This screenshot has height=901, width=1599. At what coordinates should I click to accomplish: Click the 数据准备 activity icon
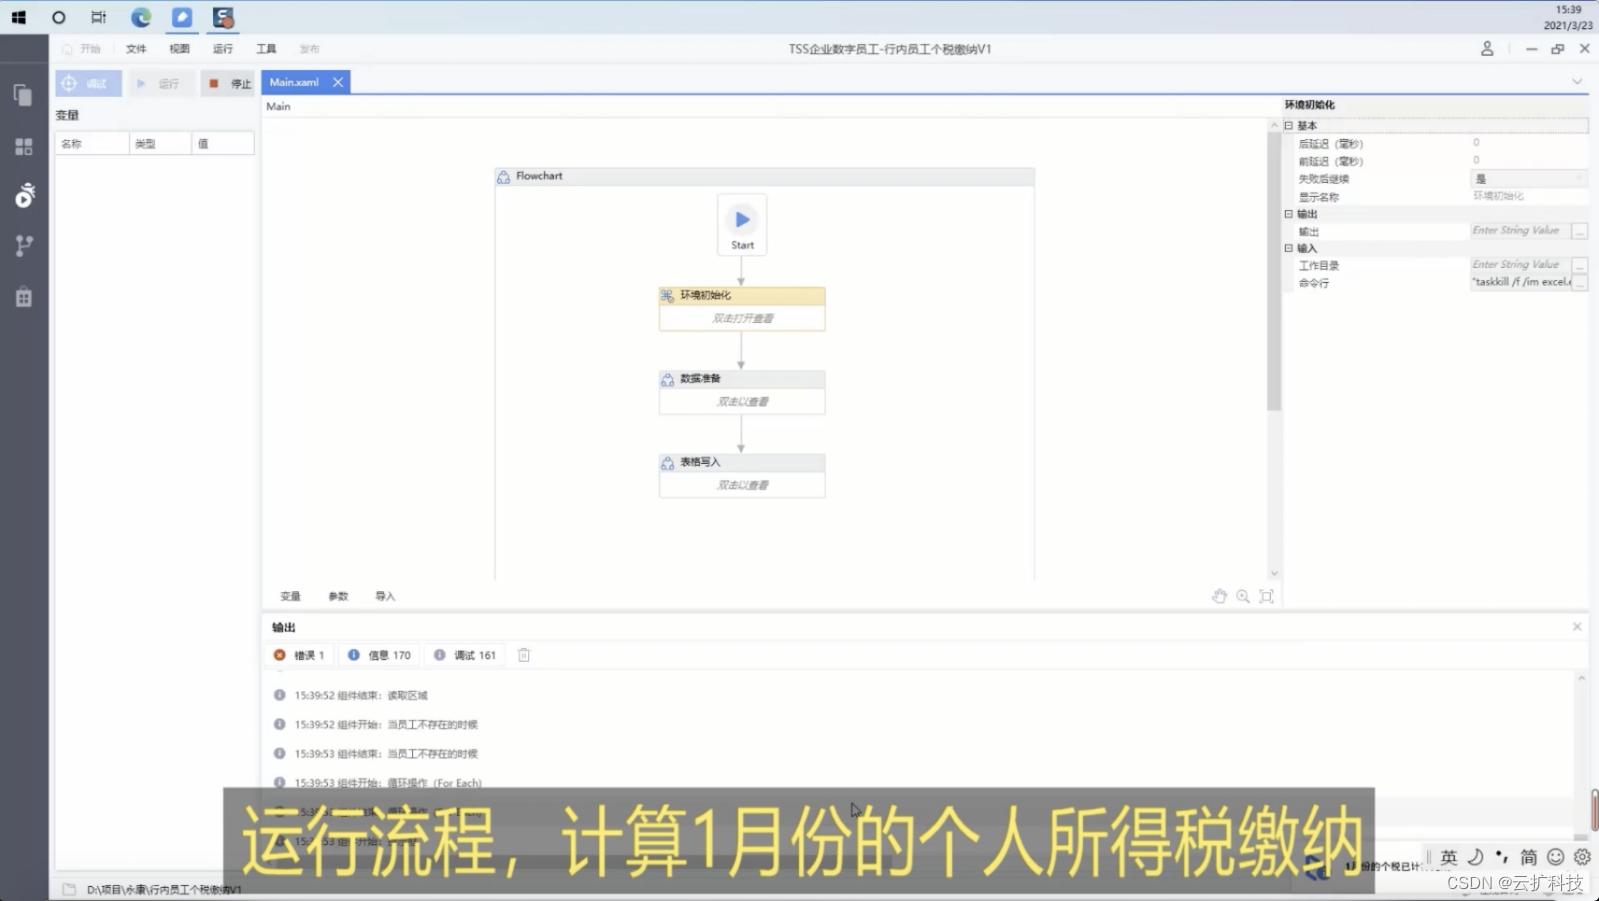point(667,379)
